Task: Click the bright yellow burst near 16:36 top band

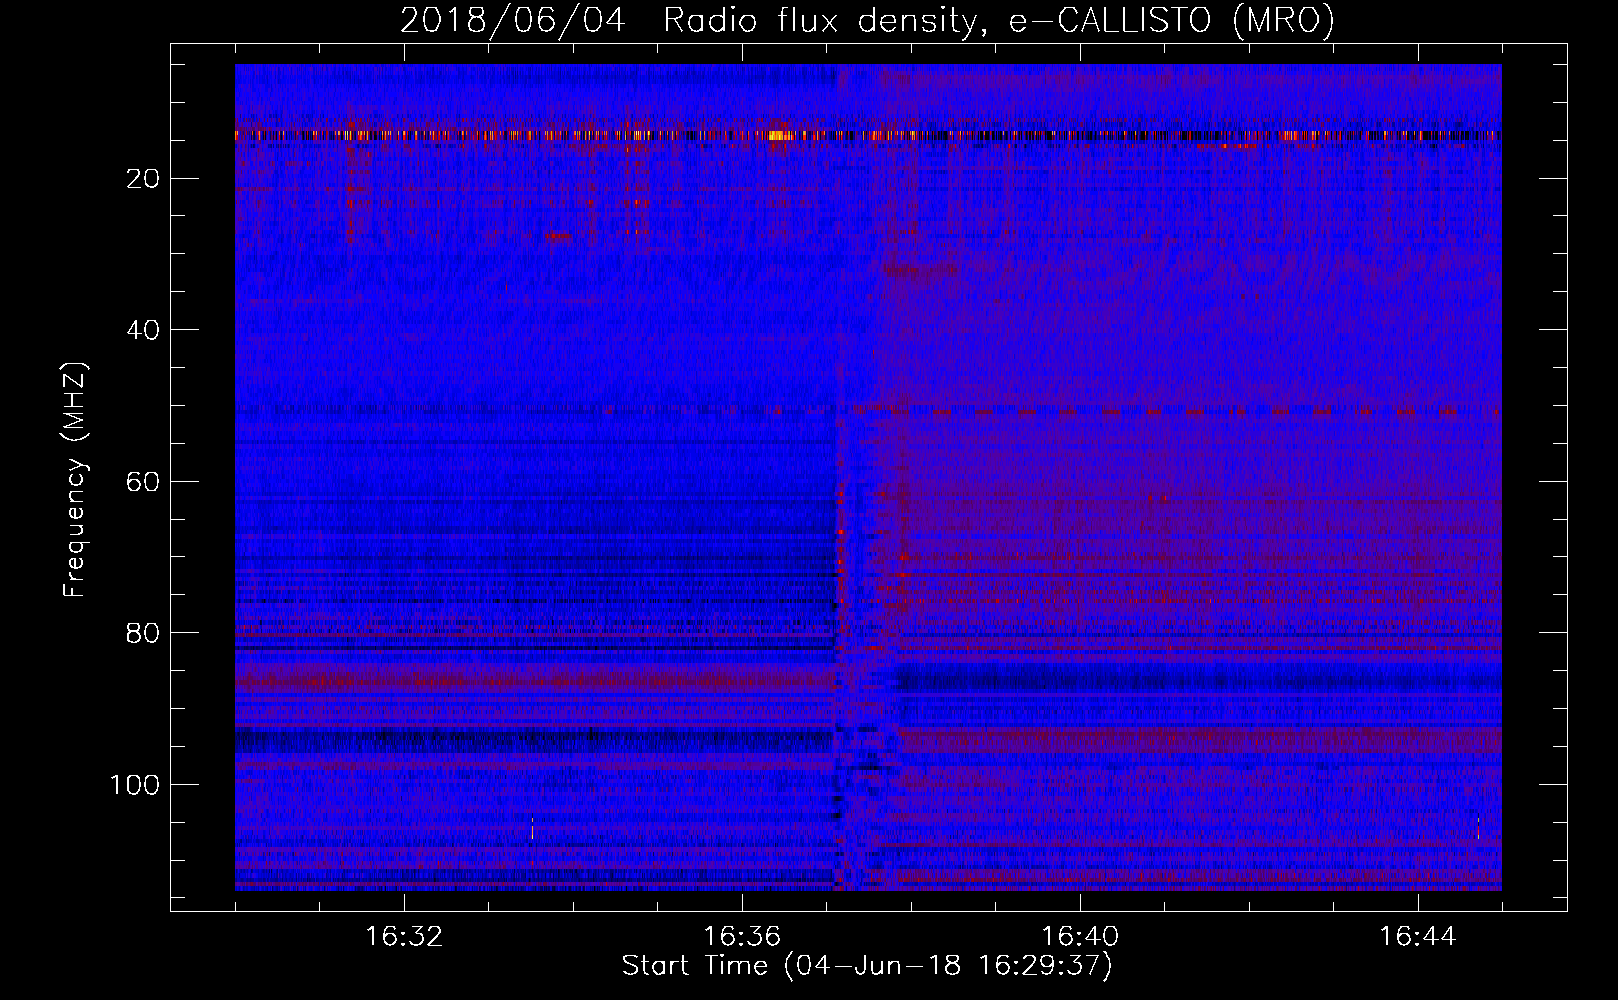Action: tap(781, 135)
